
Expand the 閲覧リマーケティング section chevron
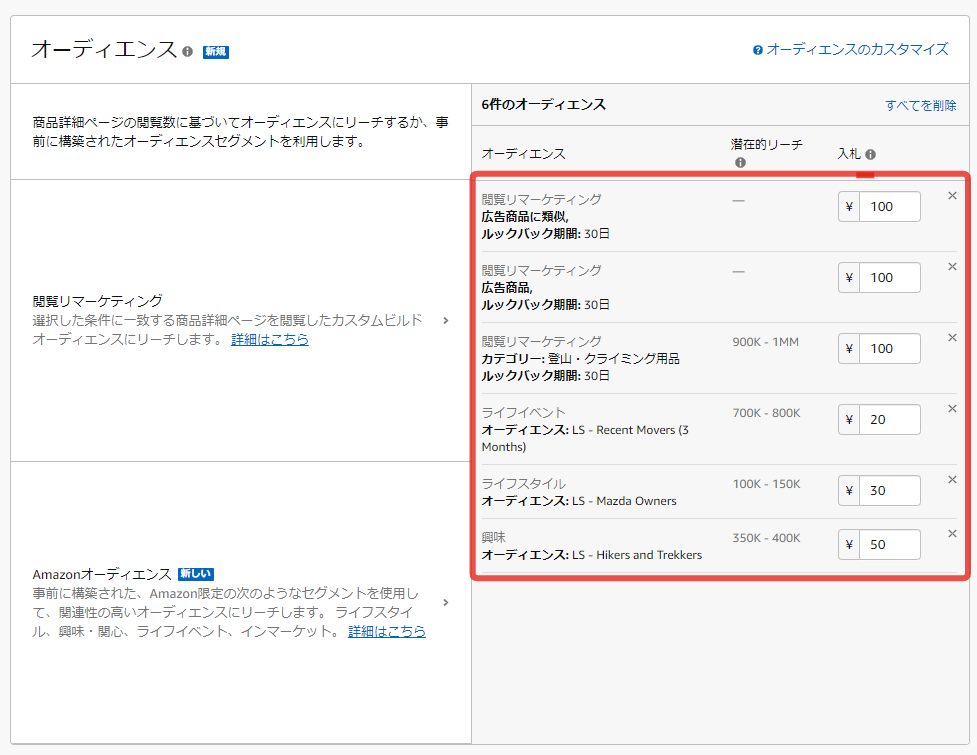click(x=445, y=320)
